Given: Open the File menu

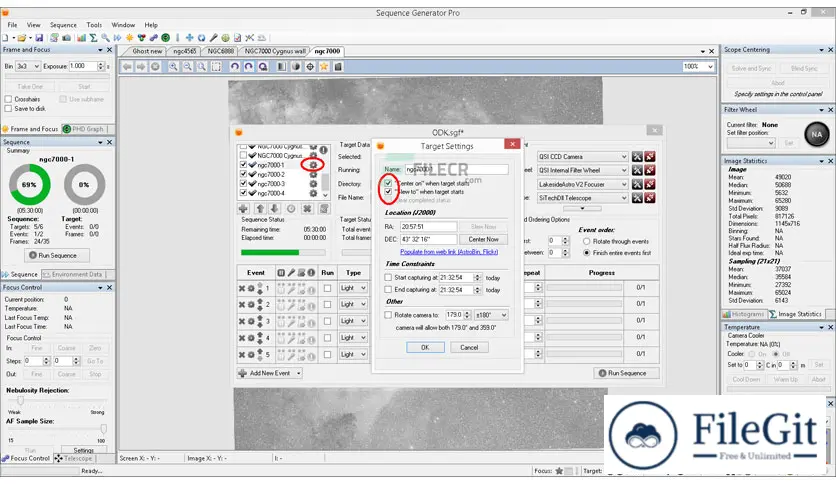Looking at the screenshot, I should pyautogui.click(x=12, y=25).
